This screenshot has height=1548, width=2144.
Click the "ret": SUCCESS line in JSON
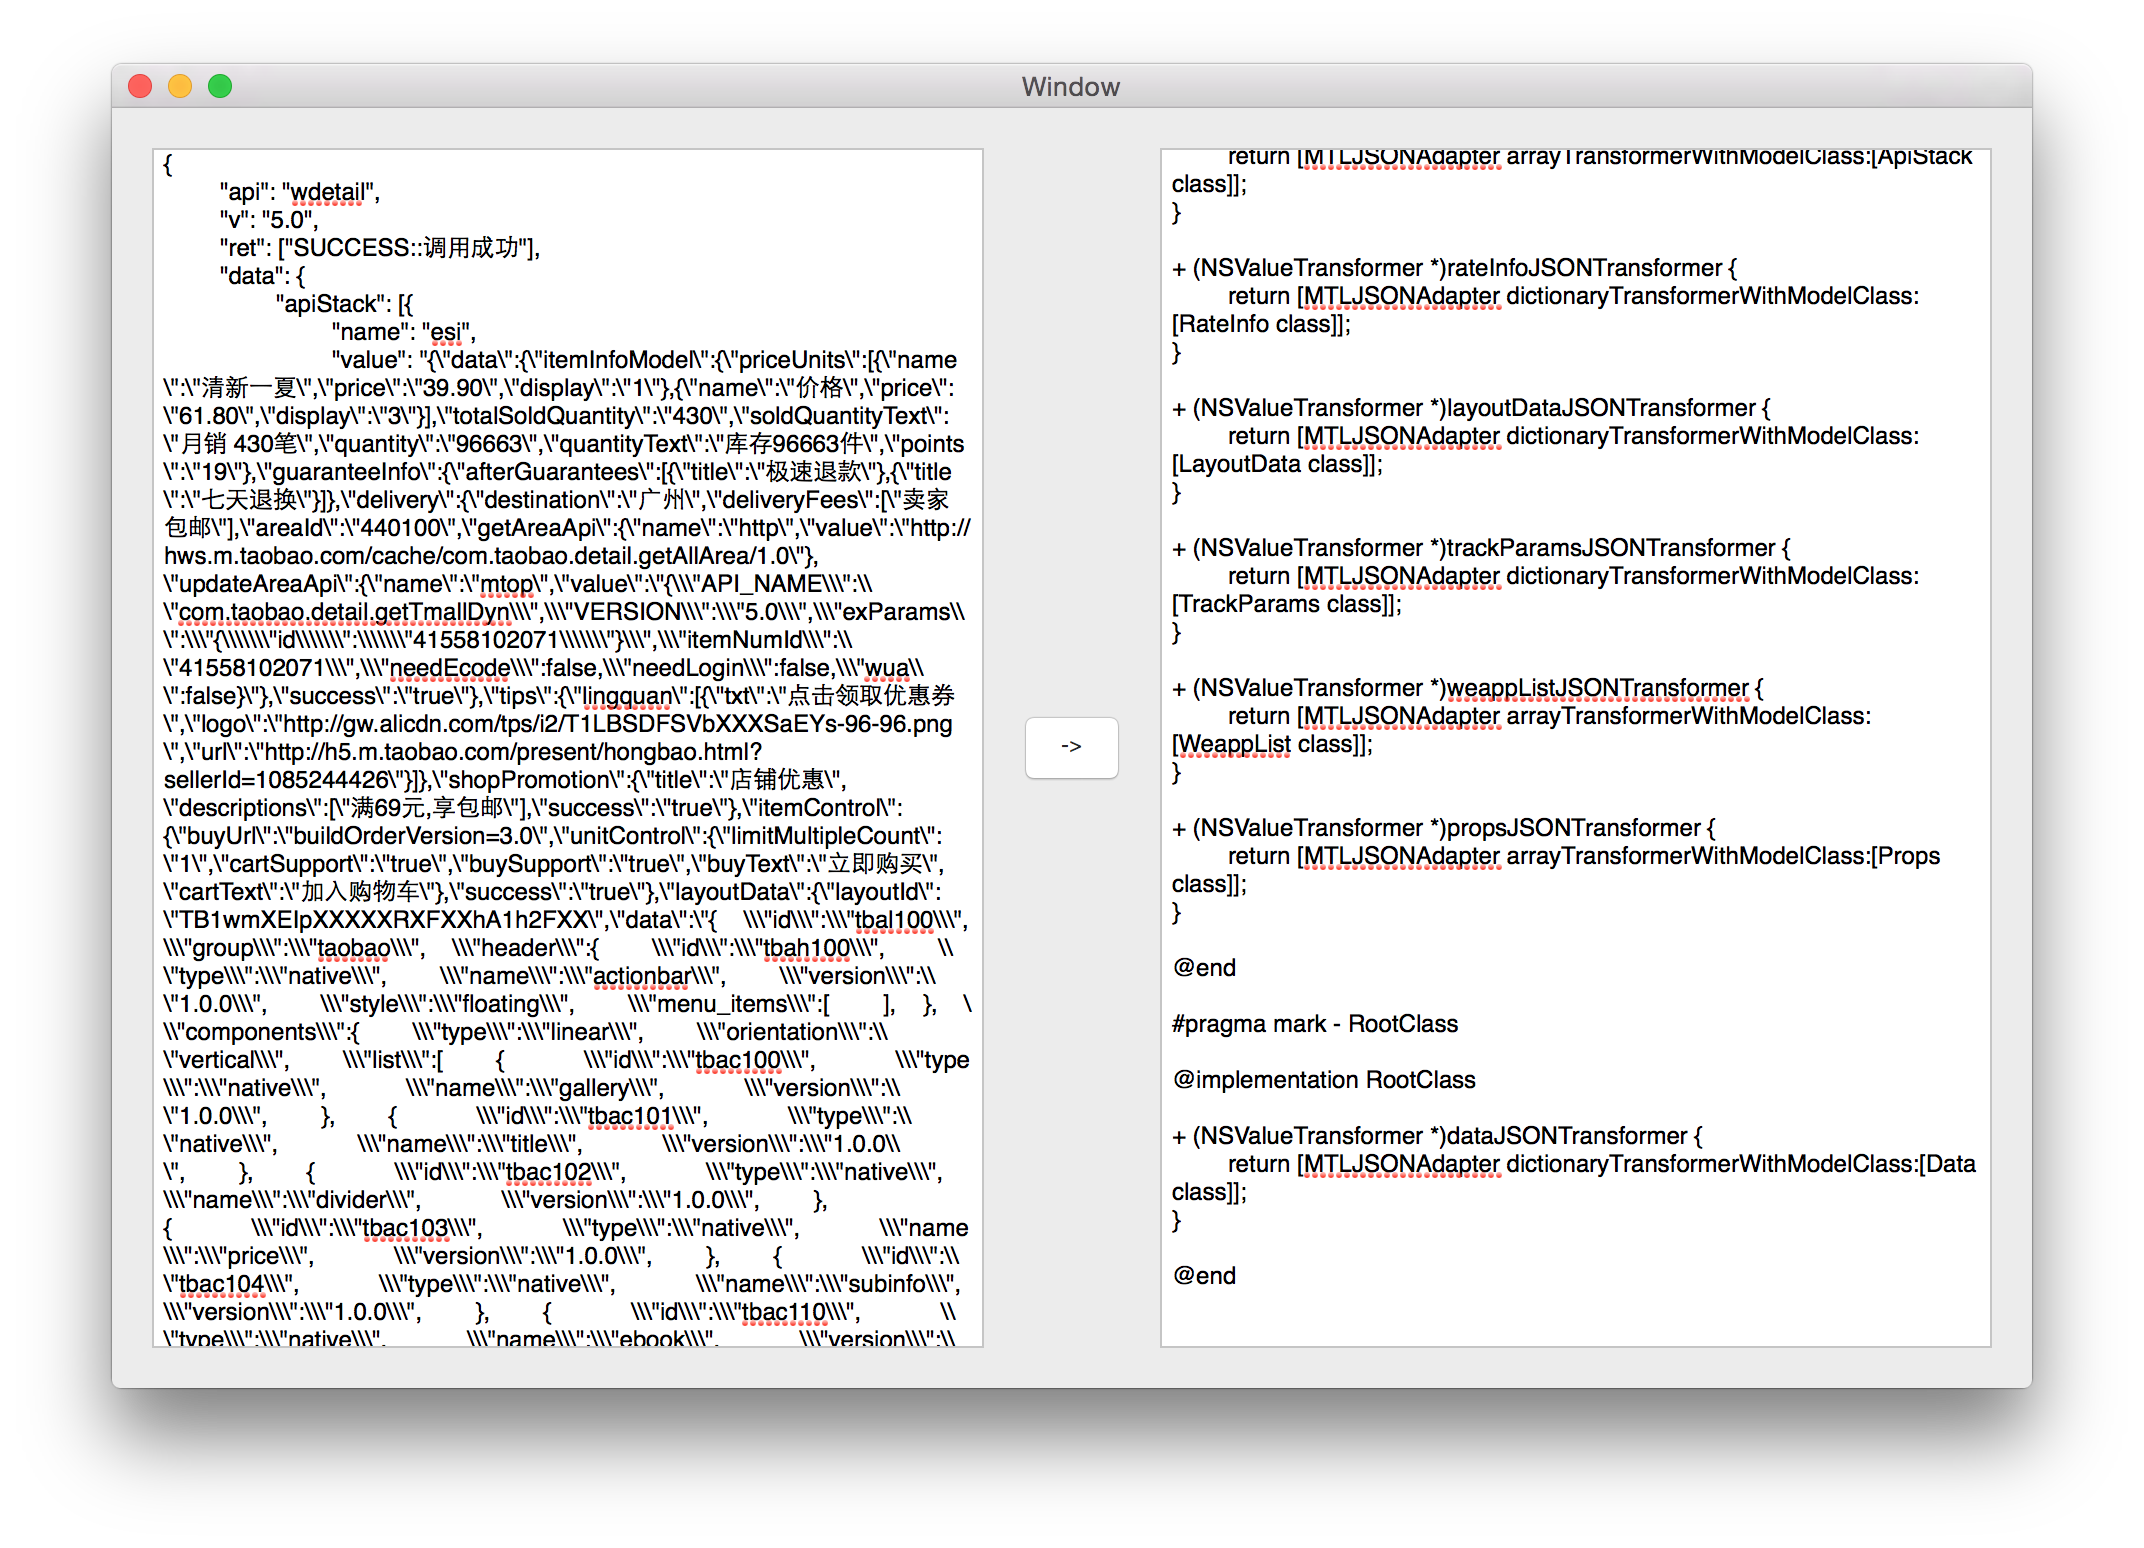coord(380,248)
